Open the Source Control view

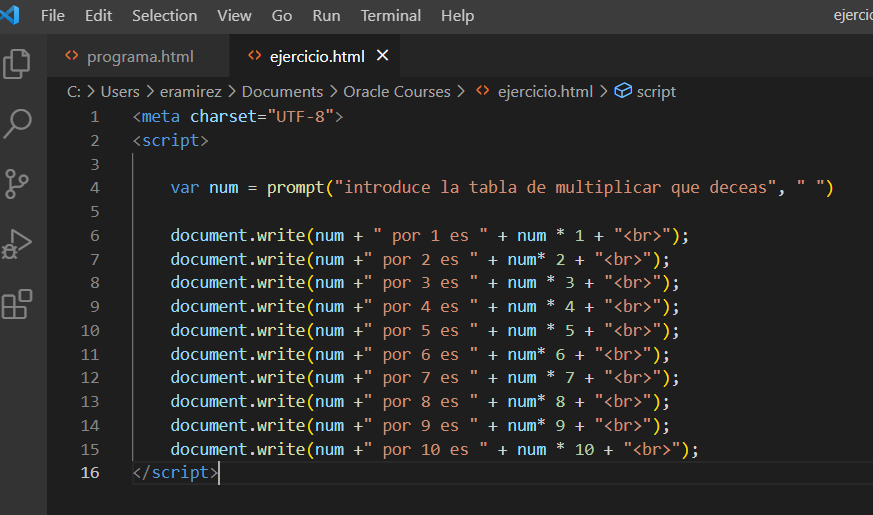pos(17,184)
